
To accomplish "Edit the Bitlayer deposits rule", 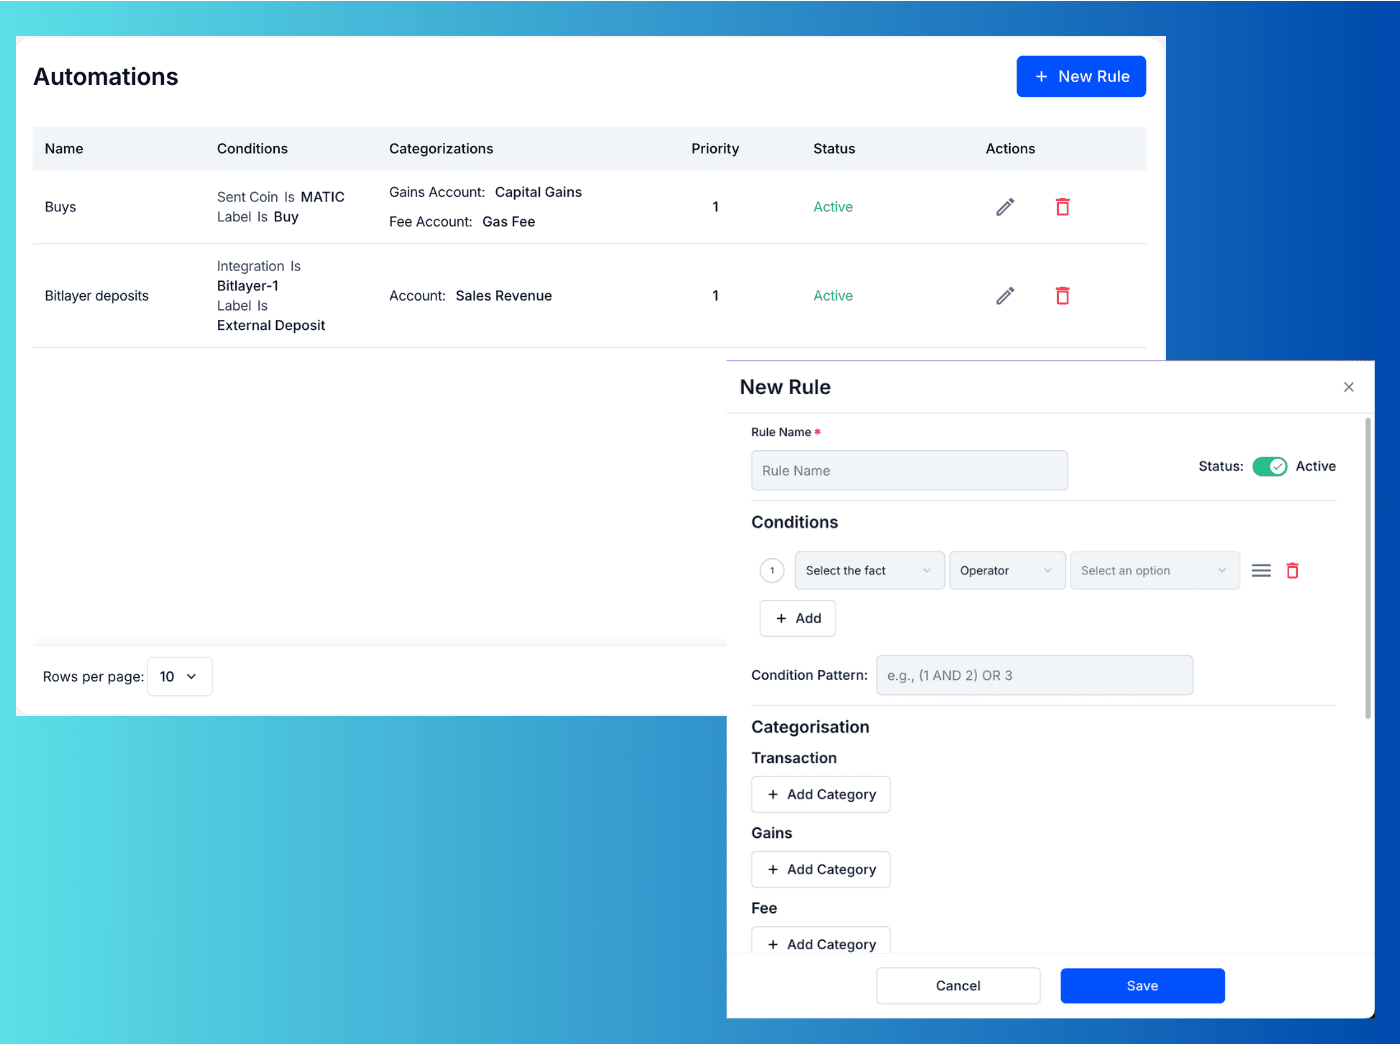I will click(1005, 296).
